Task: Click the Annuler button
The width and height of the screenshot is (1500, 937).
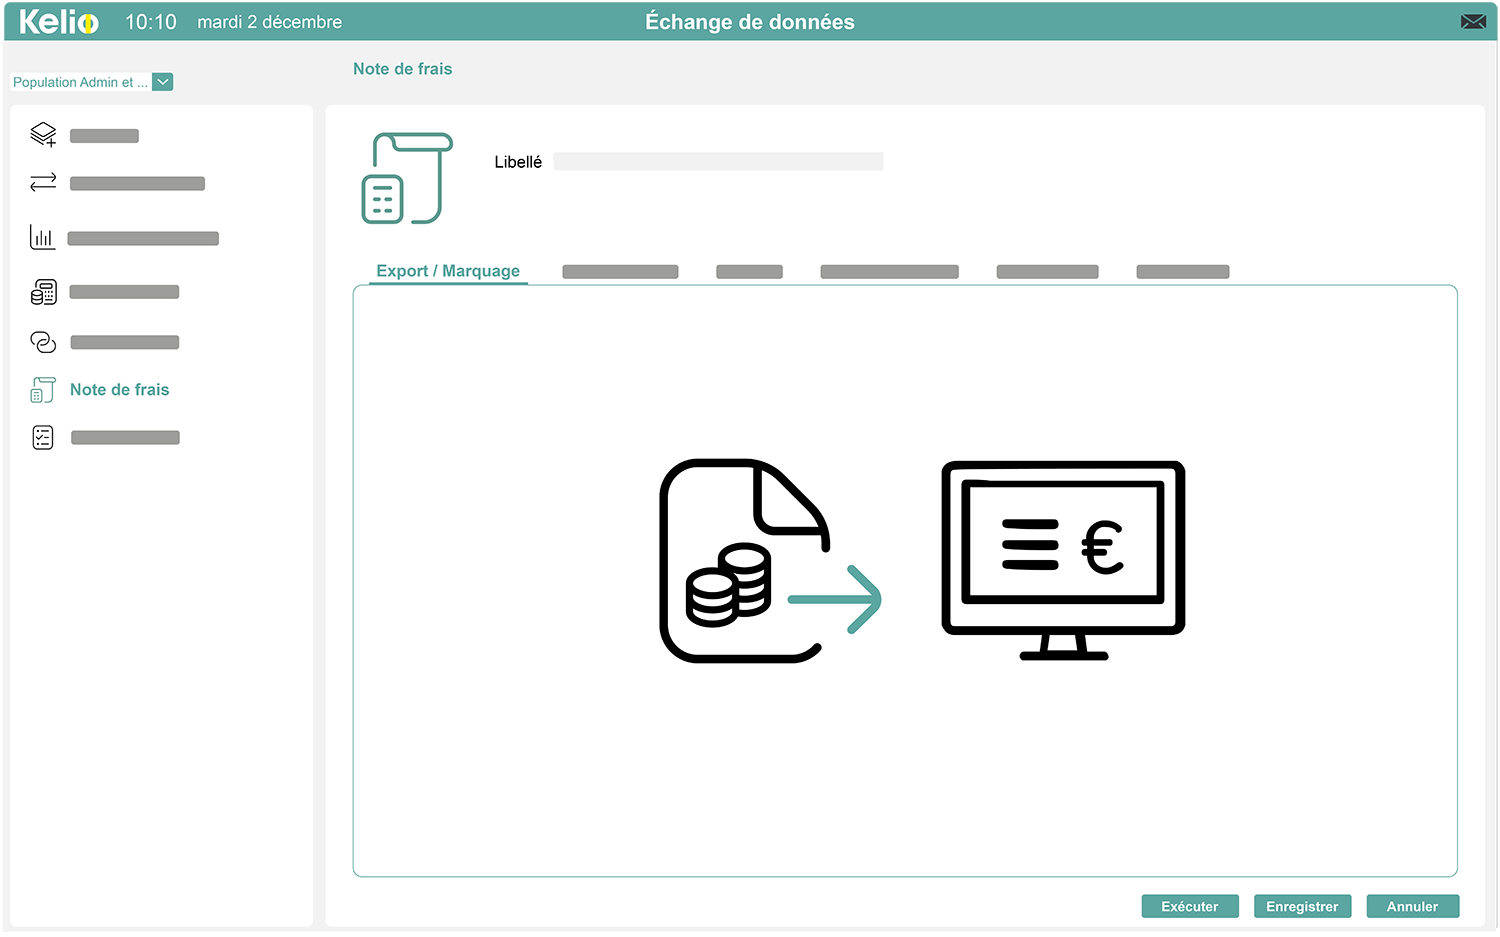Action: click(x=1412, y=906)
